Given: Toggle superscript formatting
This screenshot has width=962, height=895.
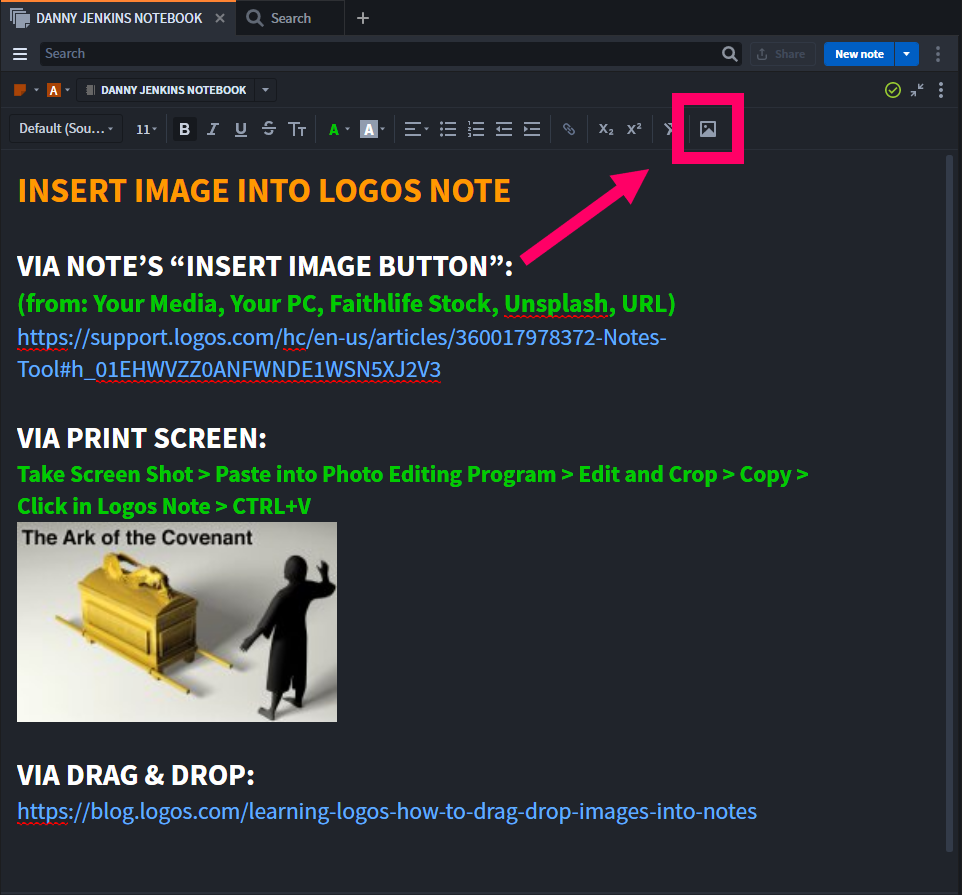Looking at the screenshot, I should pyautogui.click(x=634, y=129).
